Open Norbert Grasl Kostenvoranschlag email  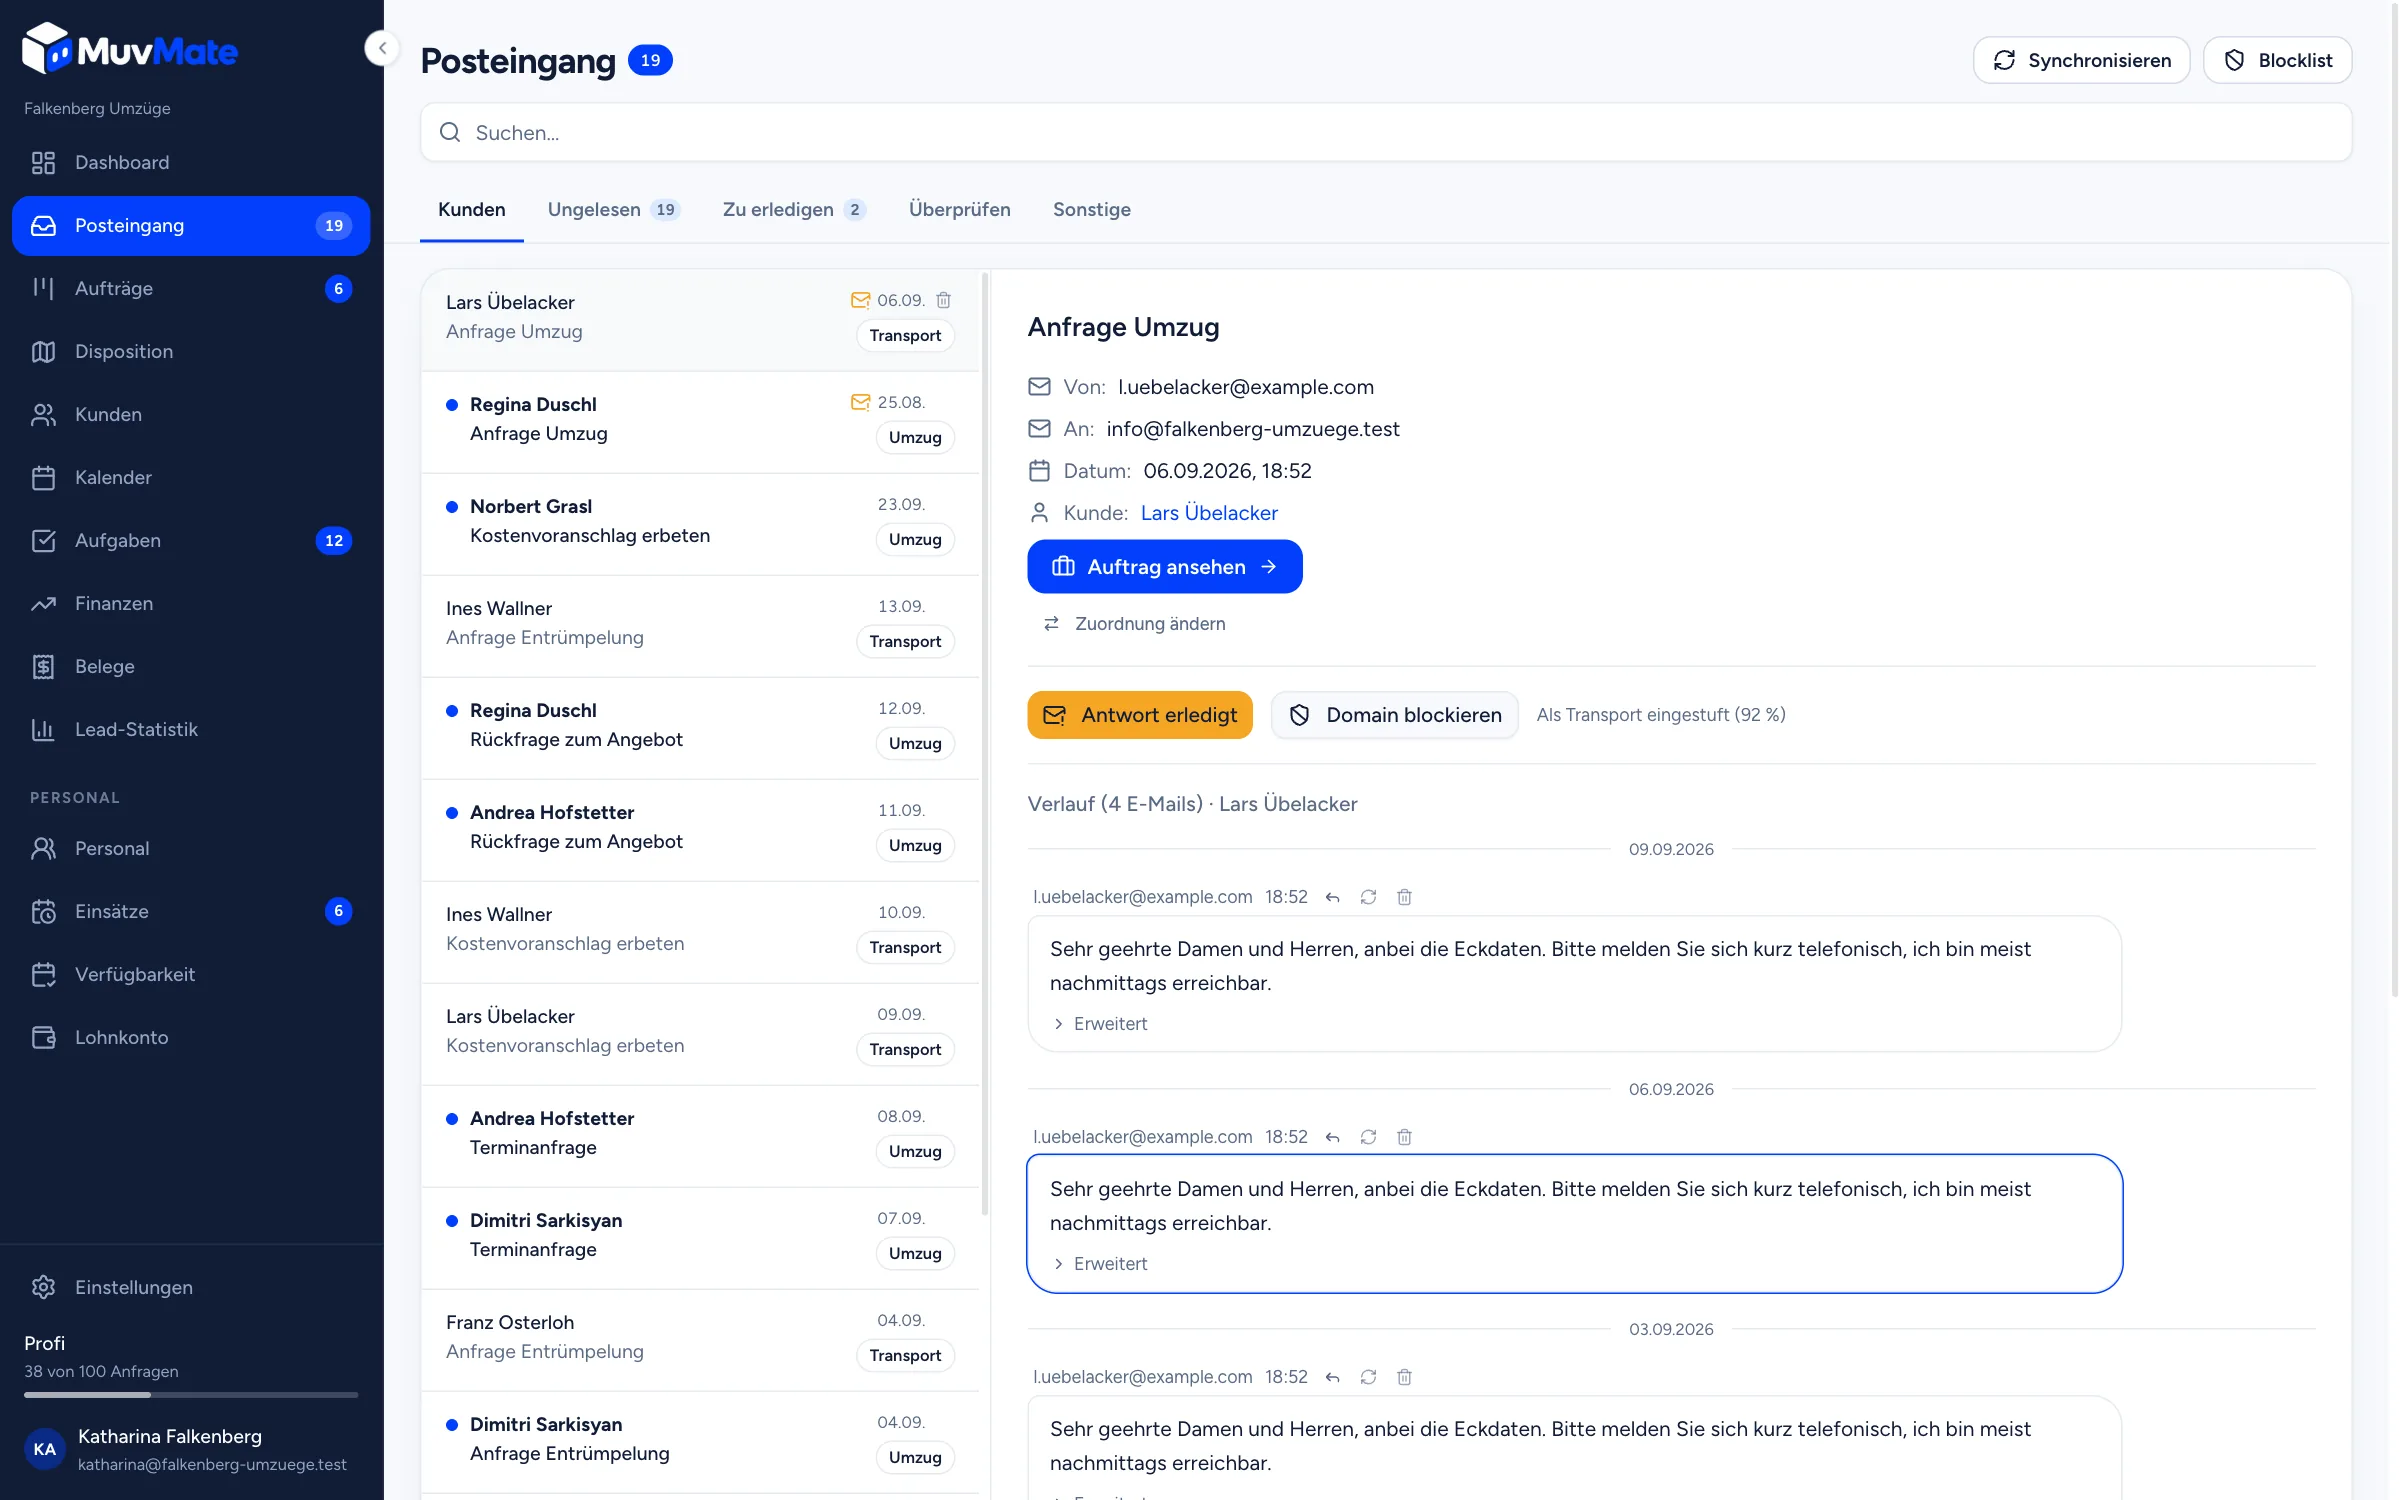pyautogui.click(x=700, y=523)
